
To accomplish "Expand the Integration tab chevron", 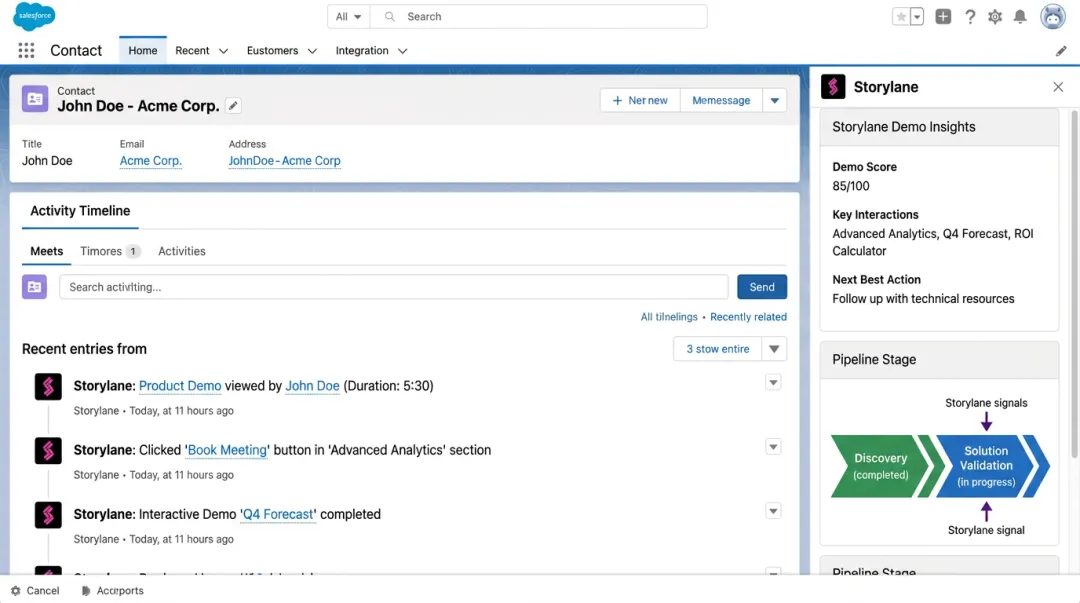I will [x=402, y=51].
